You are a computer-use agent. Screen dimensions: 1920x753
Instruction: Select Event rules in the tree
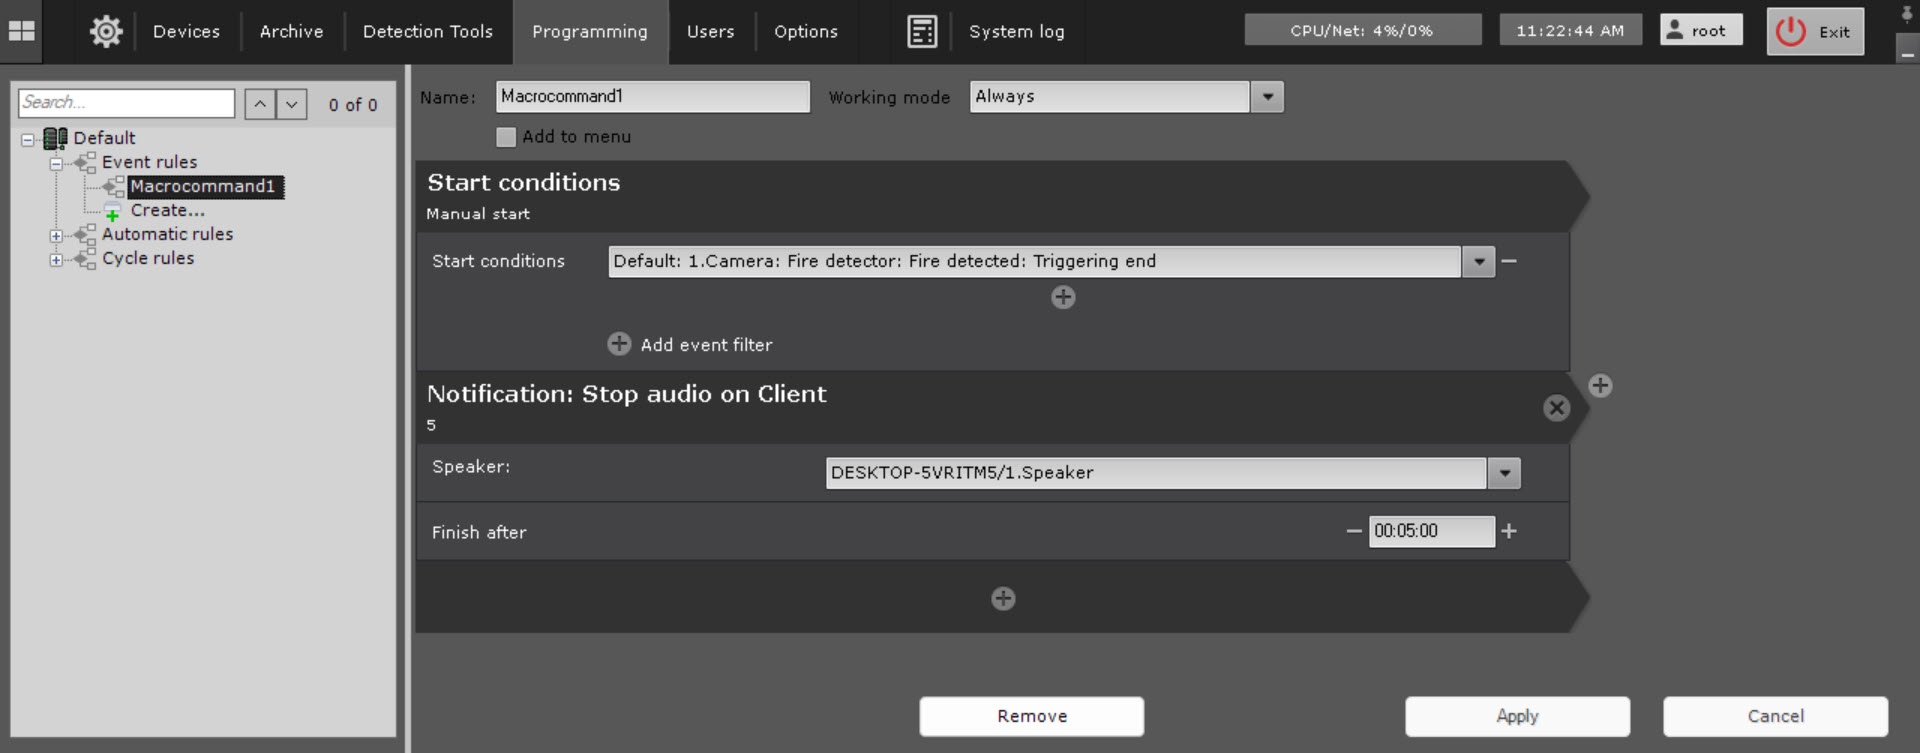pyautogui.click(x=149, y=162)
